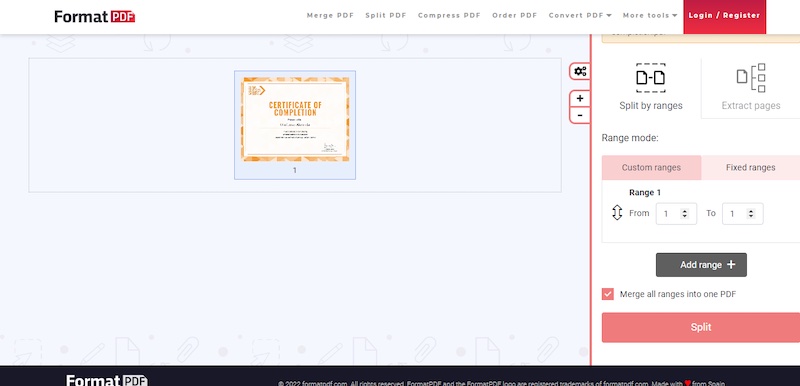
Task: Select the certificate page 1 thumbnail
Action: click(295, 125)
